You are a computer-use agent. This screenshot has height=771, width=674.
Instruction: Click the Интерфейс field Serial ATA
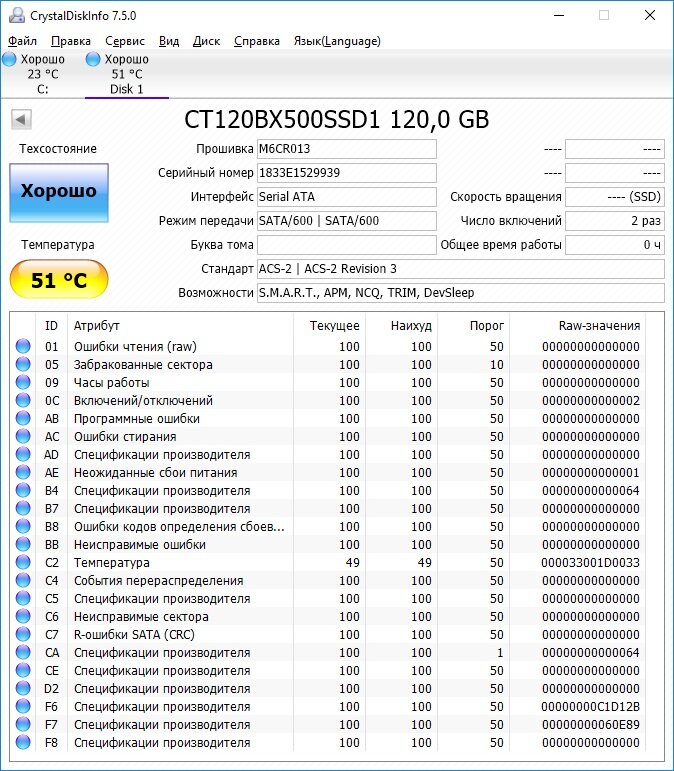[347, 197]
